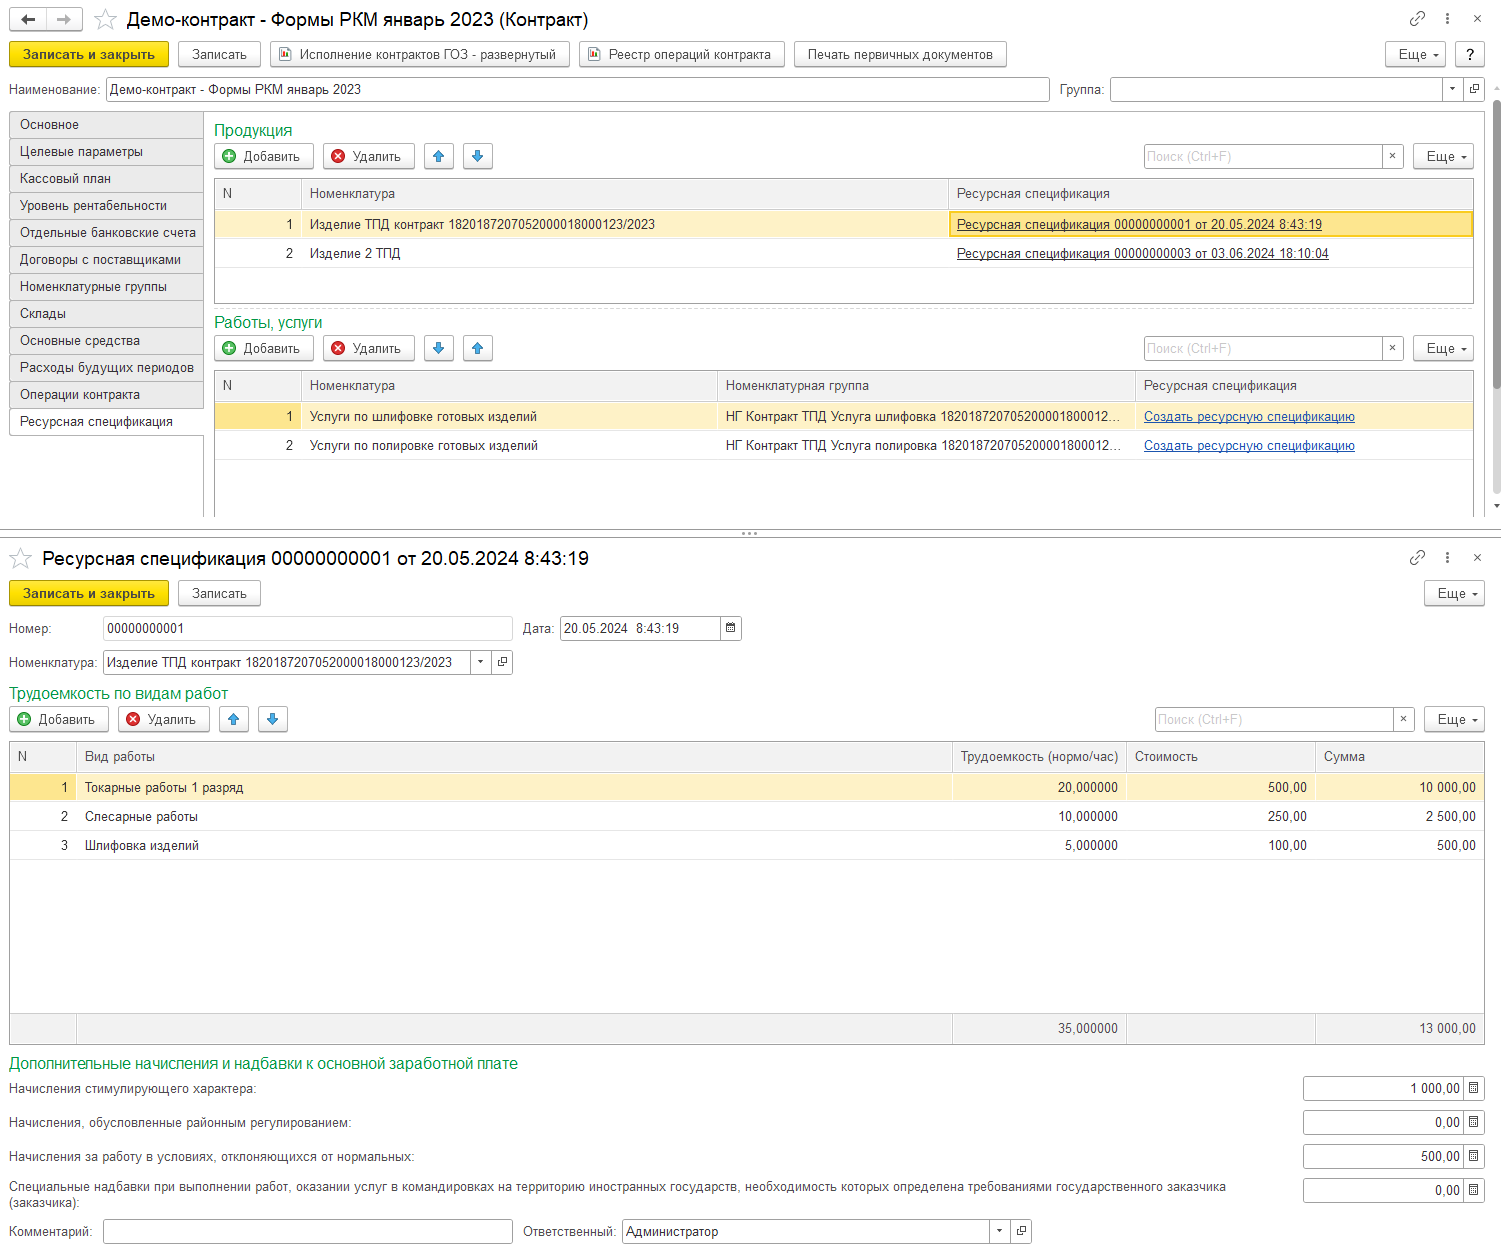This screenshot has height=1253, width=1501.
Task: Open calculator for Начисления стимулирующего характера
Action: 1473,1088
